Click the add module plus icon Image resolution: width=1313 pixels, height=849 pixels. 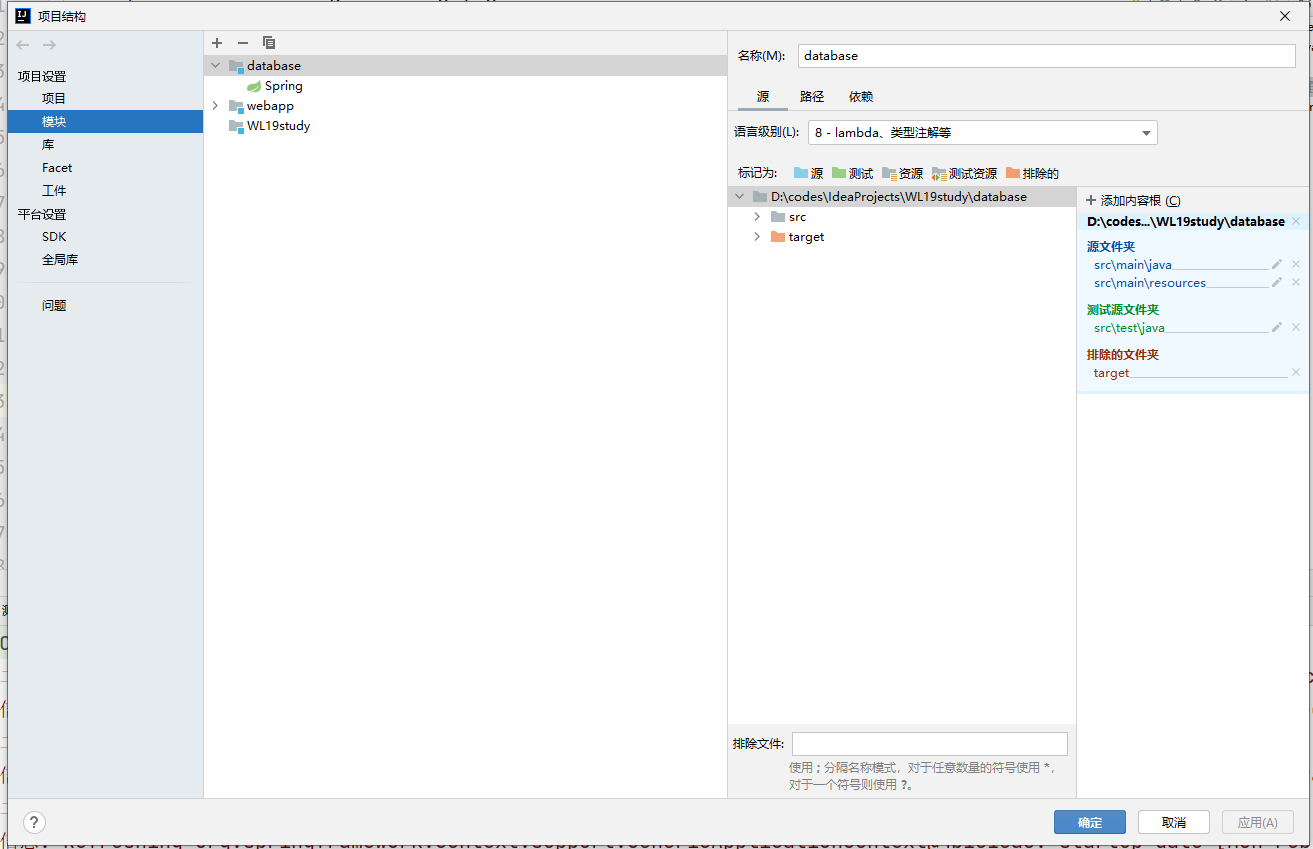(x=217, y=43)
